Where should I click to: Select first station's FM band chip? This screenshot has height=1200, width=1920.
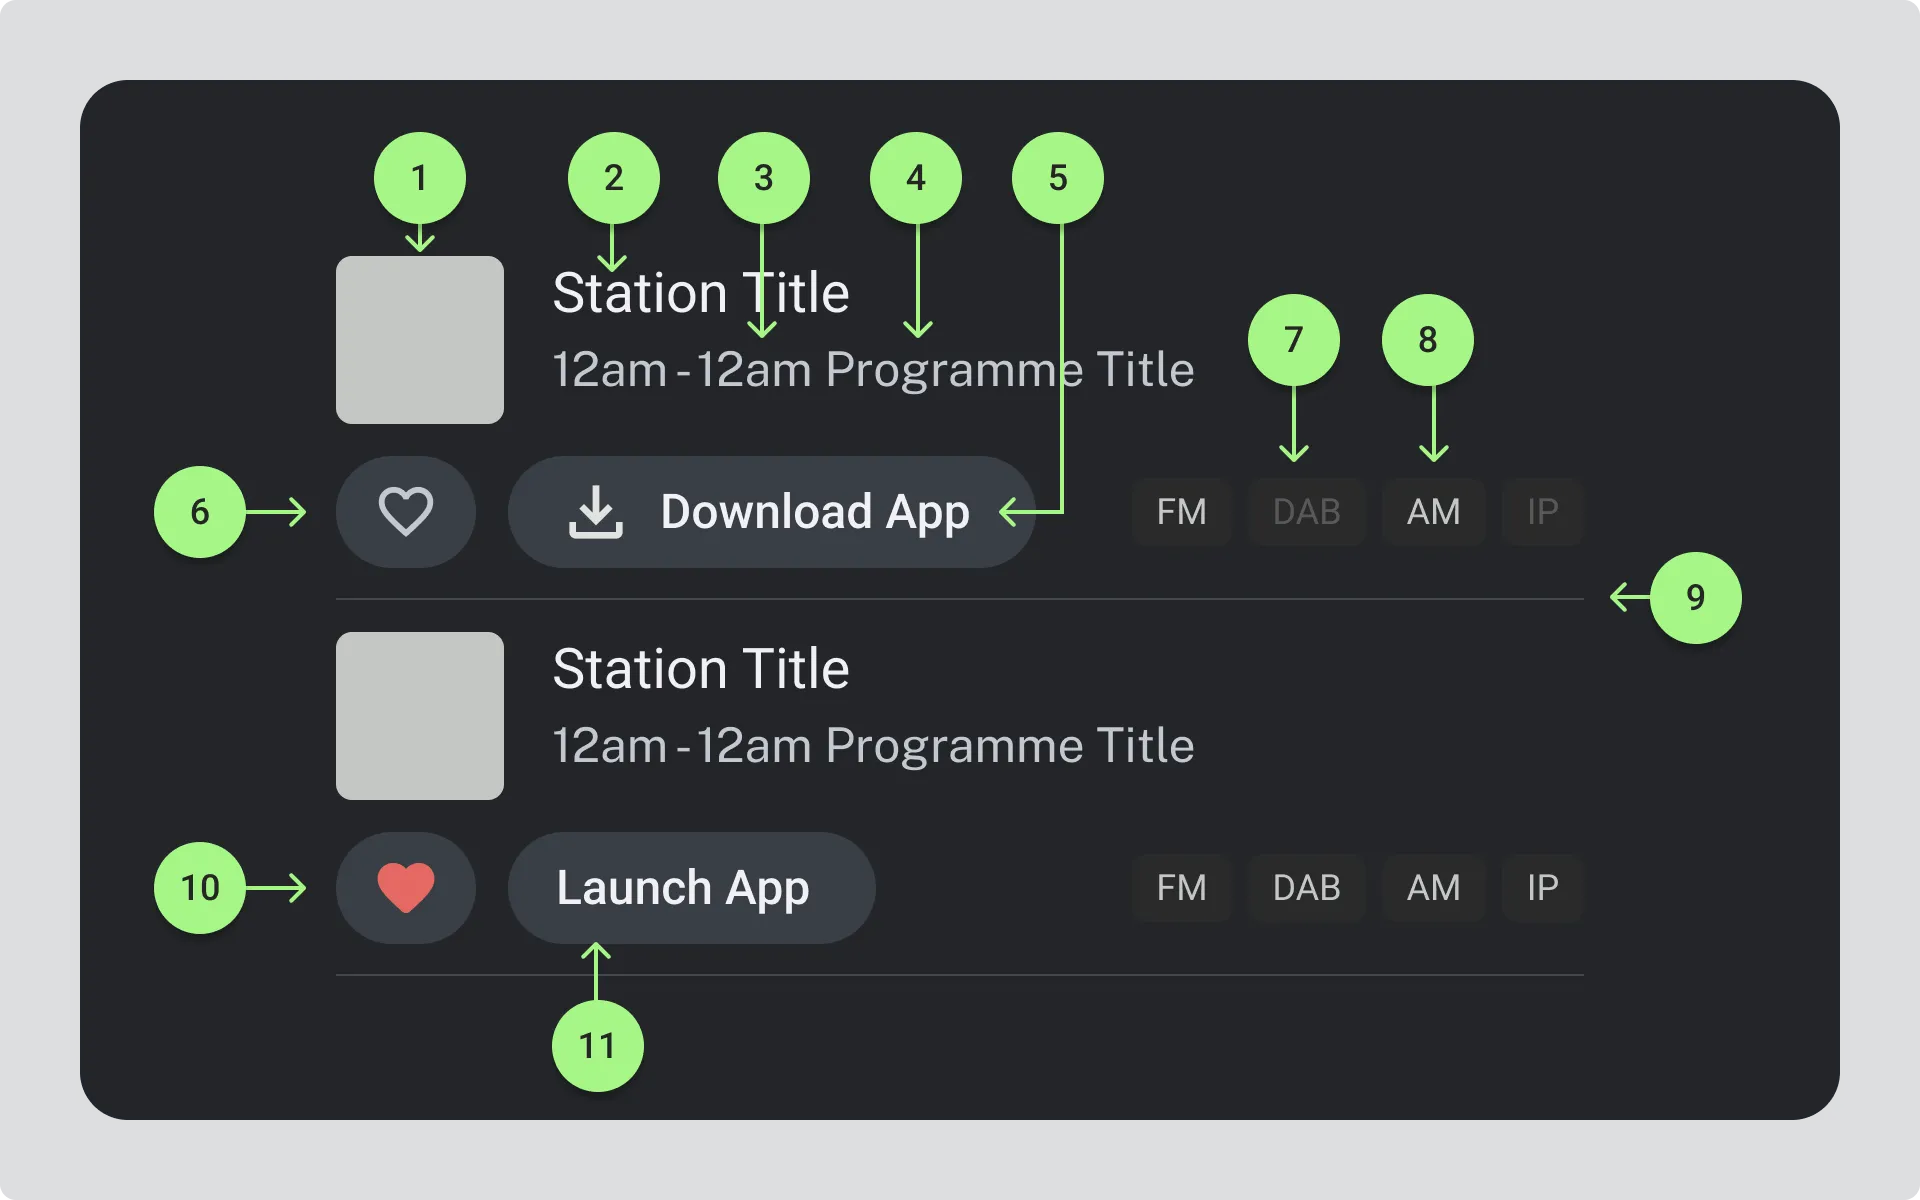(1181, 512)
